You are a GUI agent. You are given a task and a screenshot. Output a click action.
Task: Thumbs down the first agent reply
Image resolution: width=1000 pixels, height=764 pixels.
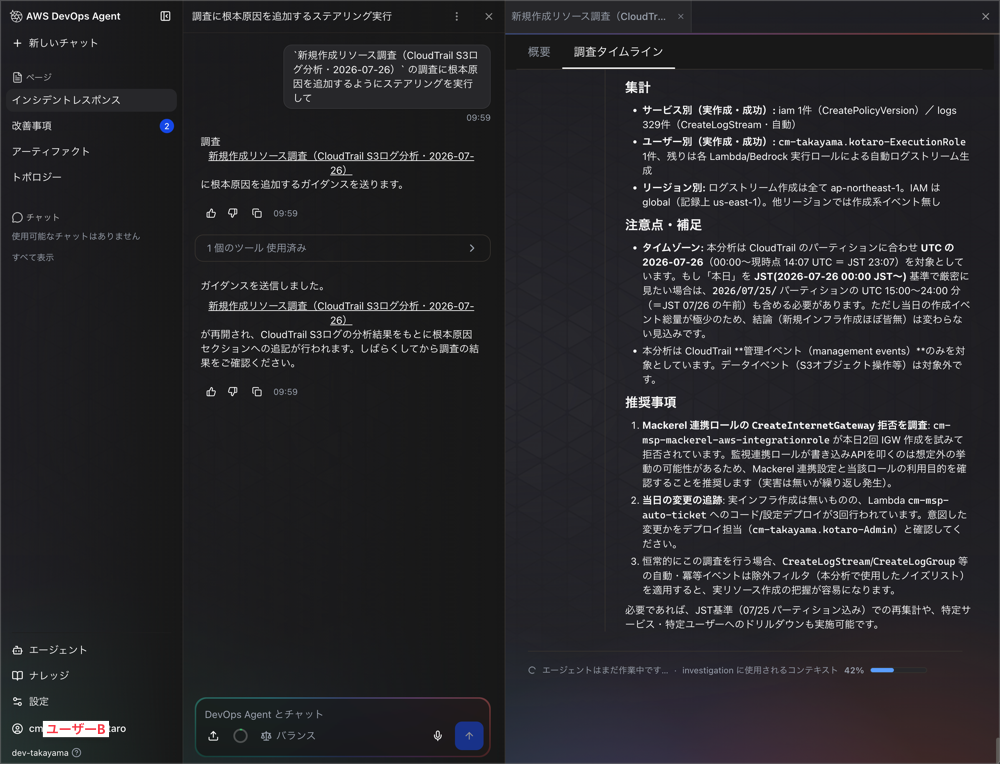pos(233,213)
